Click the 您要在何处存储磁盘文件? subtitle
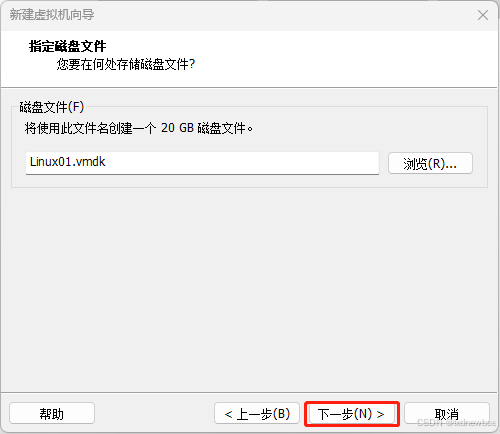The width and height of the screenshot is (500, 434). pos(126,64)
